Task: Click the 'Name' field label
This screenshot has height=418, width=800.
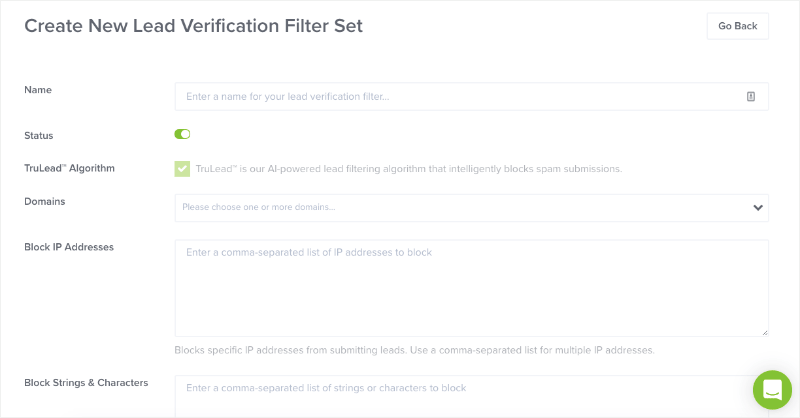Action: tap(38, 90)
